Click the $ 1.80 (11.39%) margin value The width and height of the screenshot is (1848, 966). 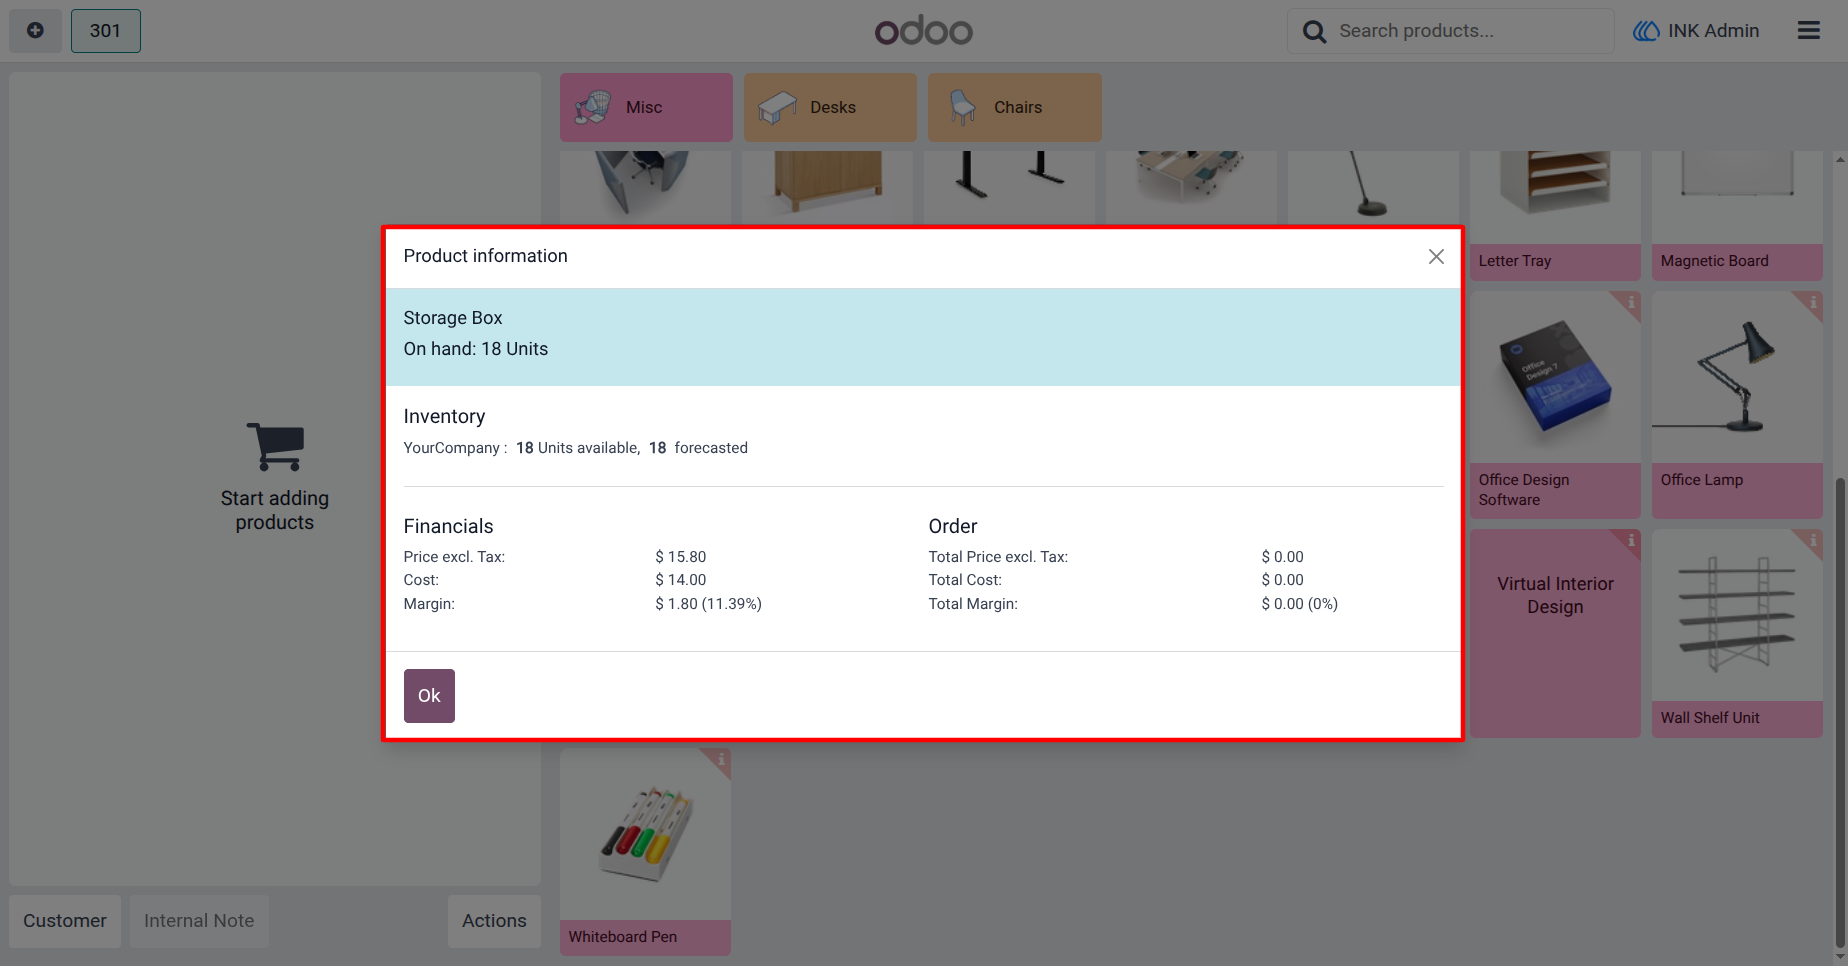click(x=708, y=604)
